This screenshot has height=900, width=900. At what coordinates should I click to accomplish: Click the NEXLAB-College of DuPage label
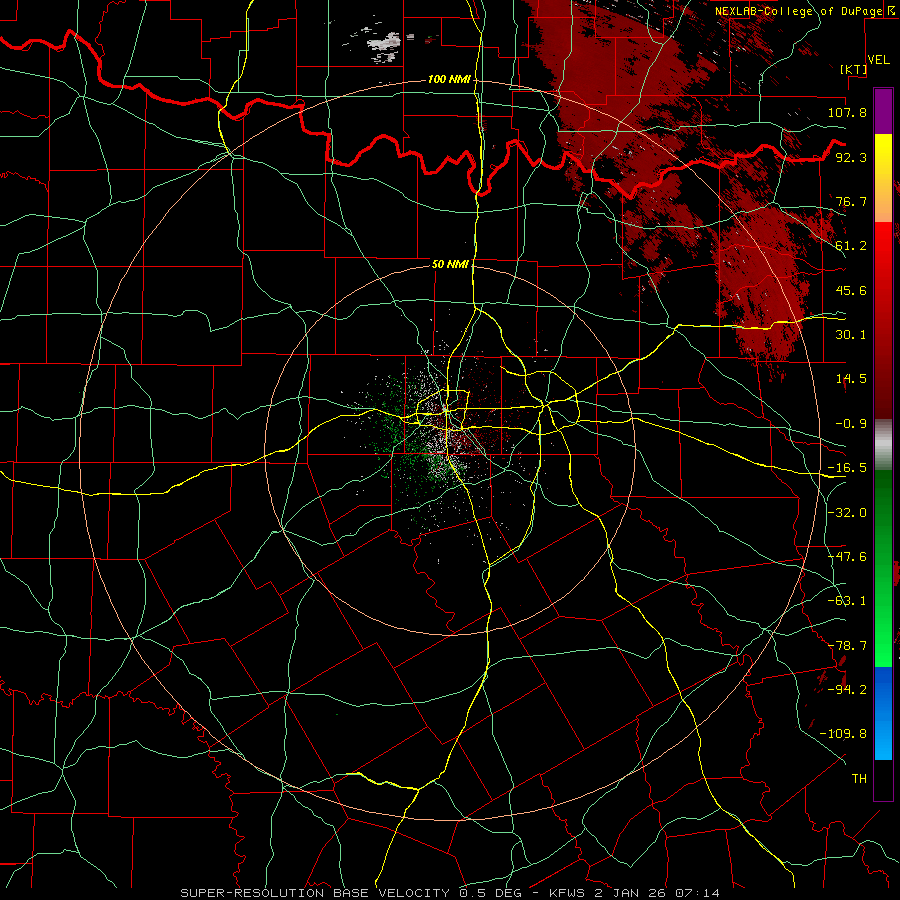pyautogui.click(x=798, y=11)
